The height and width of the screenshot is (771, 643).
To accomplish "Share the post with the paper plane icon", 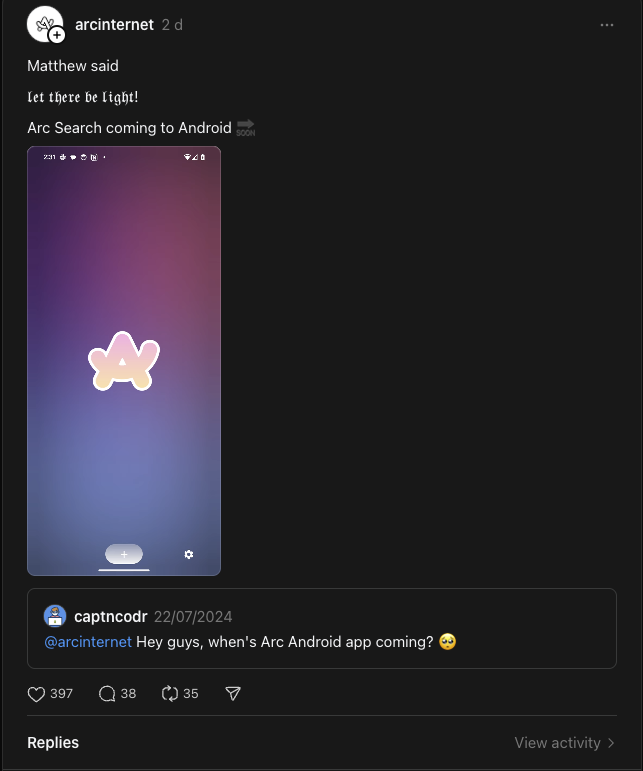I will pos(233,694).
